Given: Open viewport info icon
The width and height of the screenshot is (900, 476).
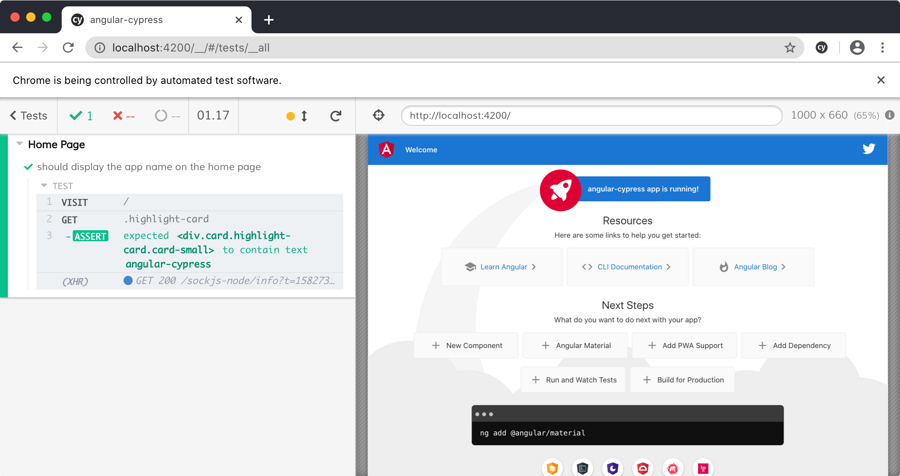Looking at the screenshot, I should [890, 115].
